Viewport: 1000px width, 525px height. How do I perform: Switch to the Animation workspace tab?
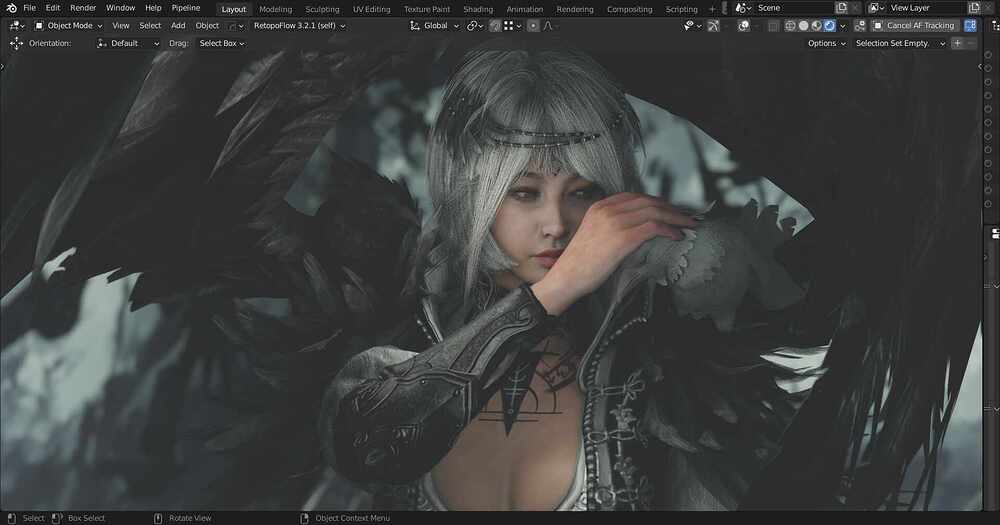[524, 10]
